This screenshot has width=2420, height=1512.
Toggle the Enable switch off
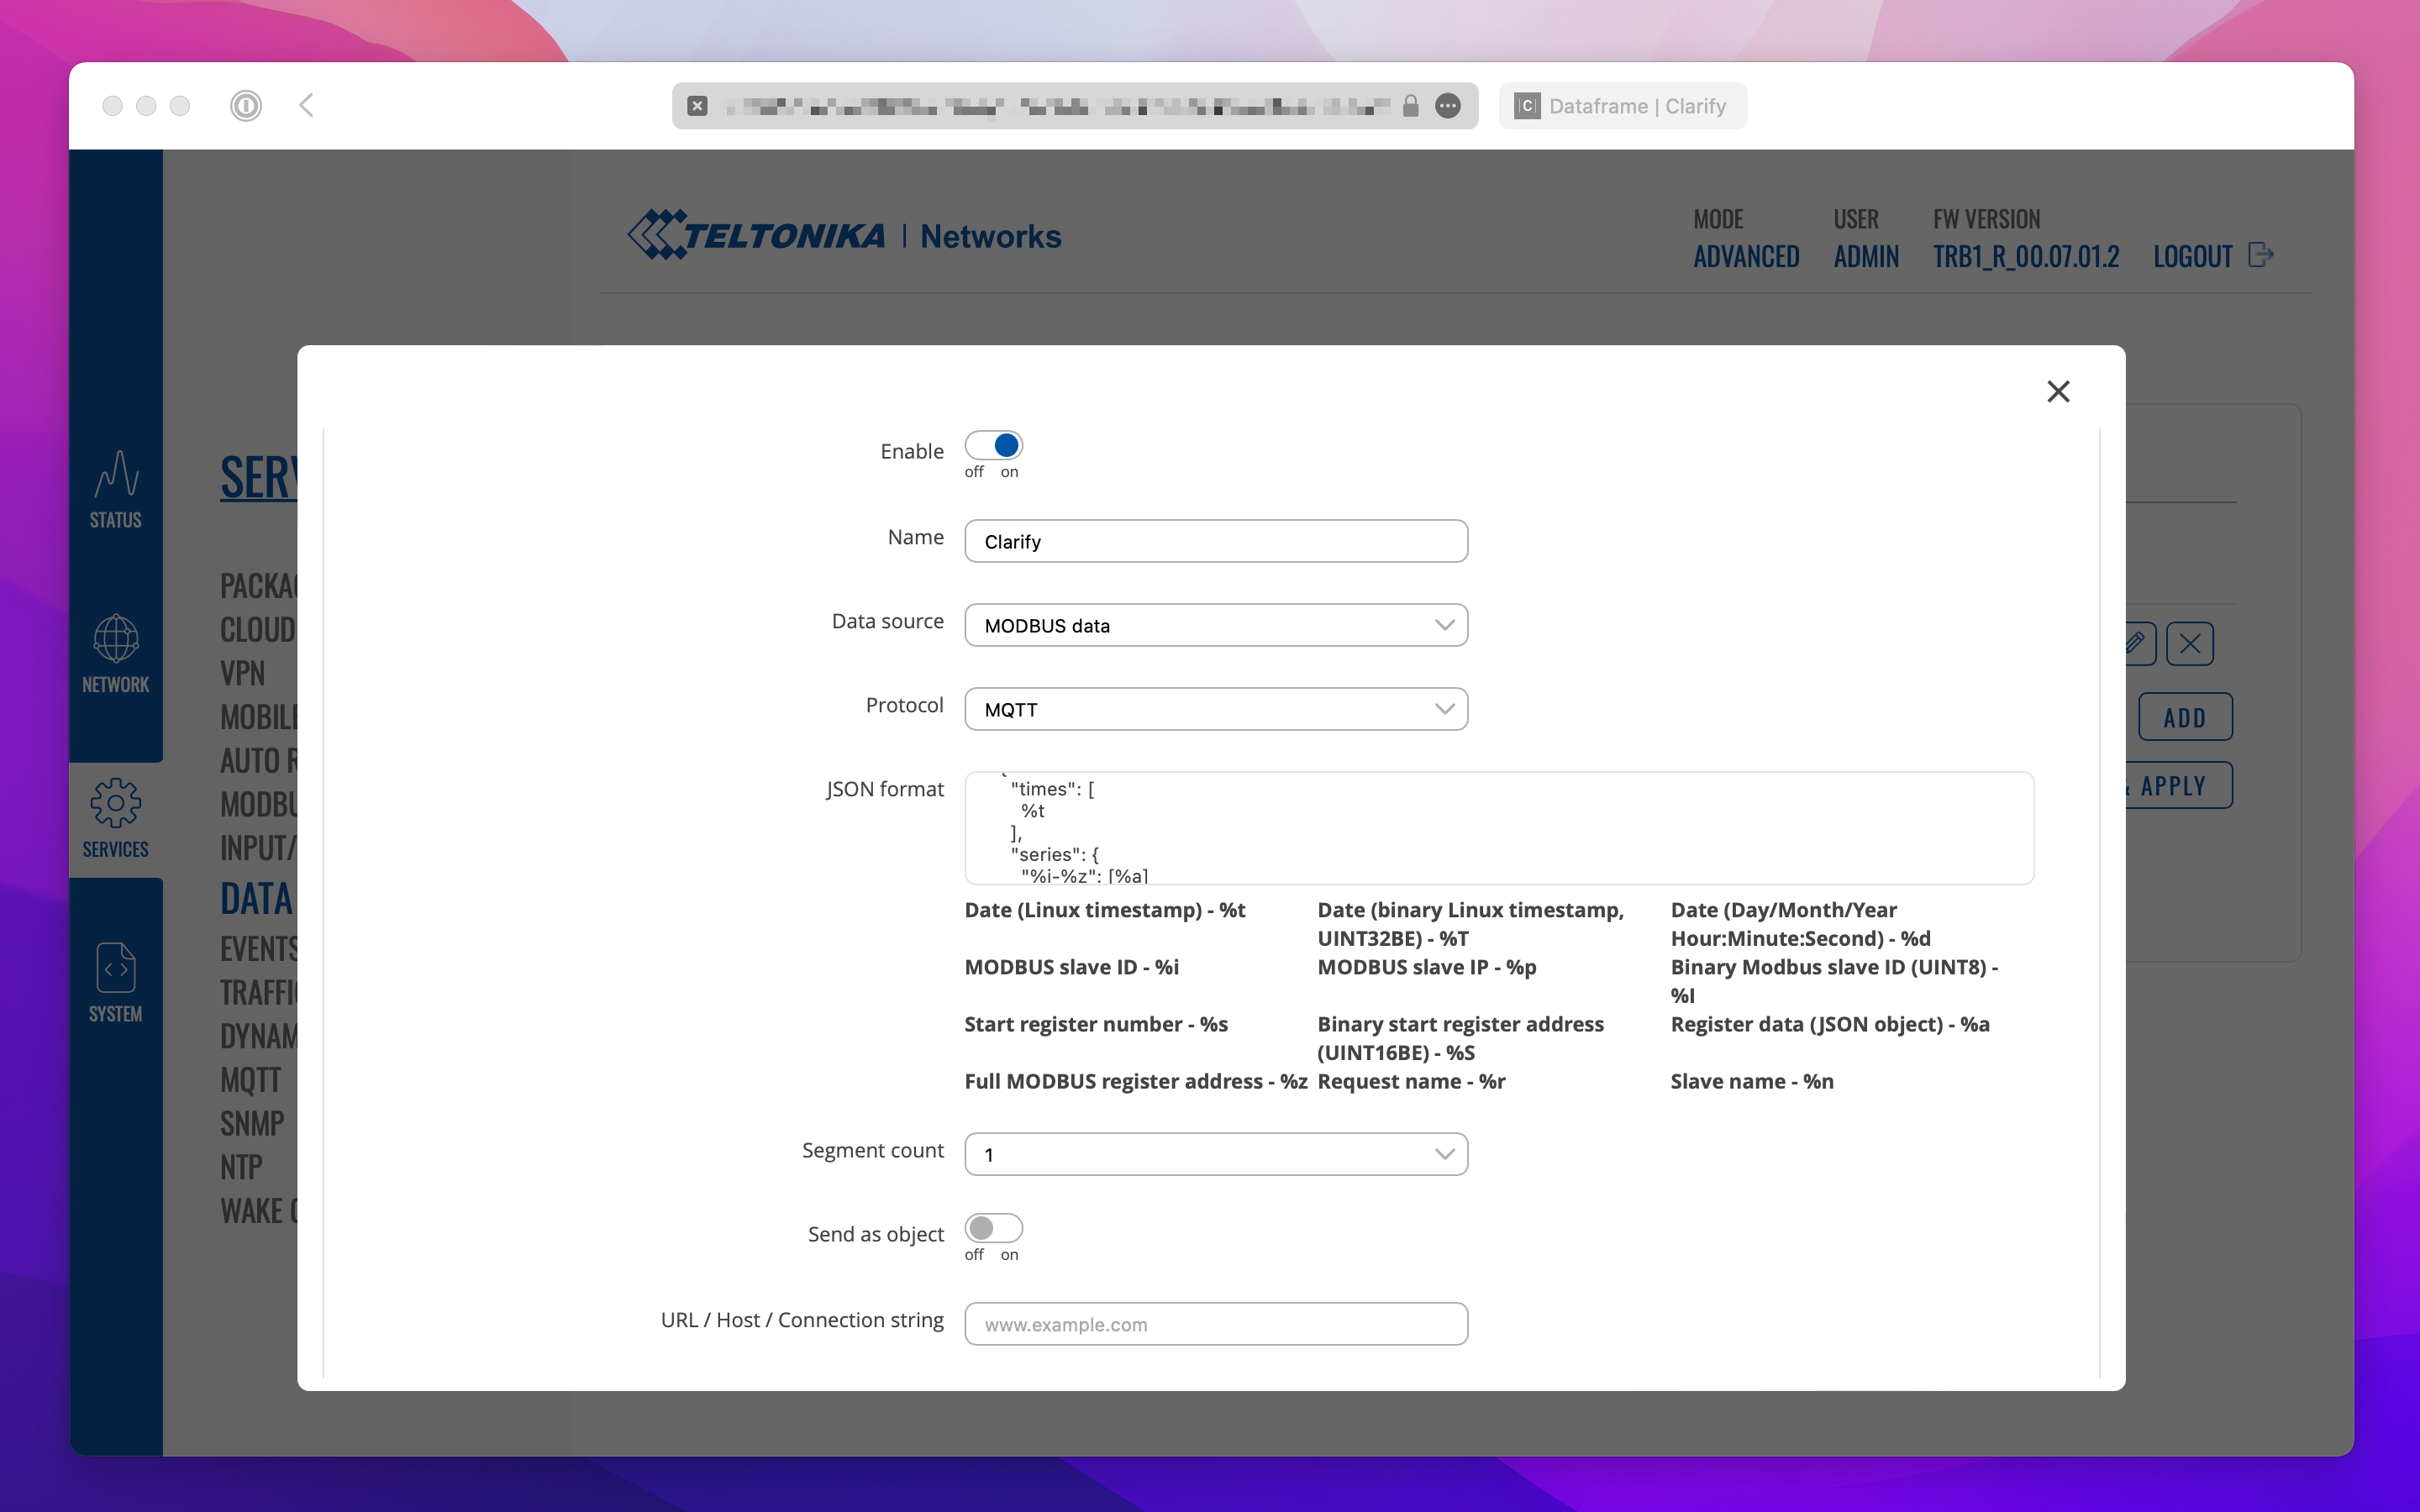pos(993,446)
